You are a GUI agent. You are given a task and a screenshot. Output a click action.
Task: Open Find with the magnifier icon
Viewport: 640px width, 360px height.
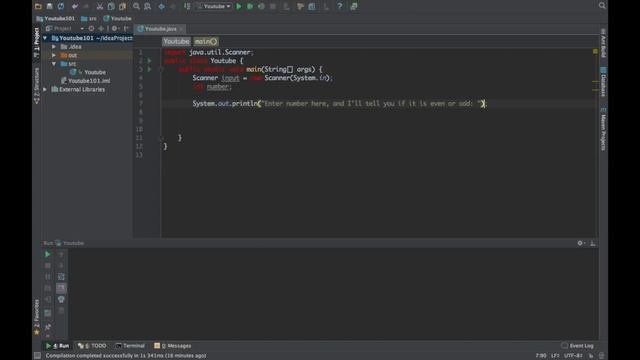point(136,6)
